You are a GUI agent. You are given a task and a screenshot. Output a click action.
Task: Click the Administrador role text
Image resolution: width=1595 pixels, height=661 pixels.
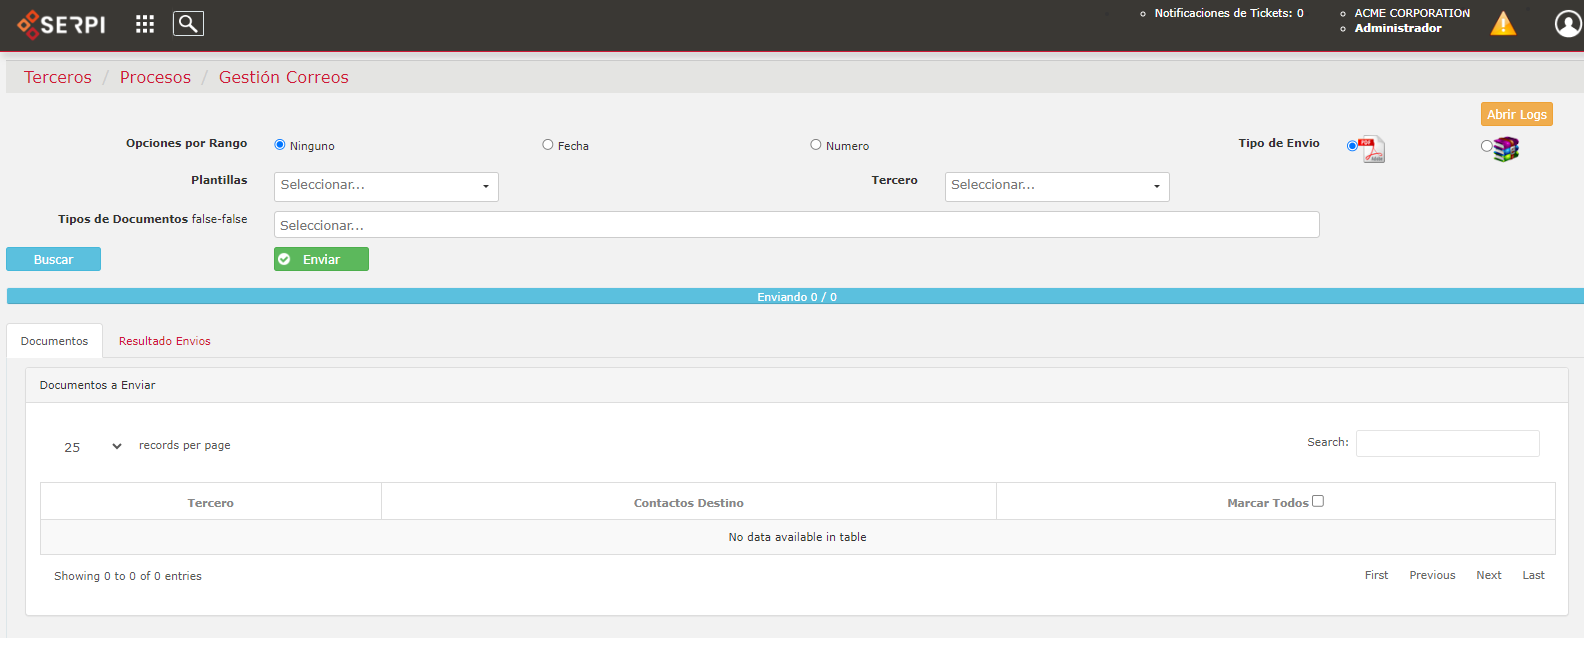pos(1398,29)
